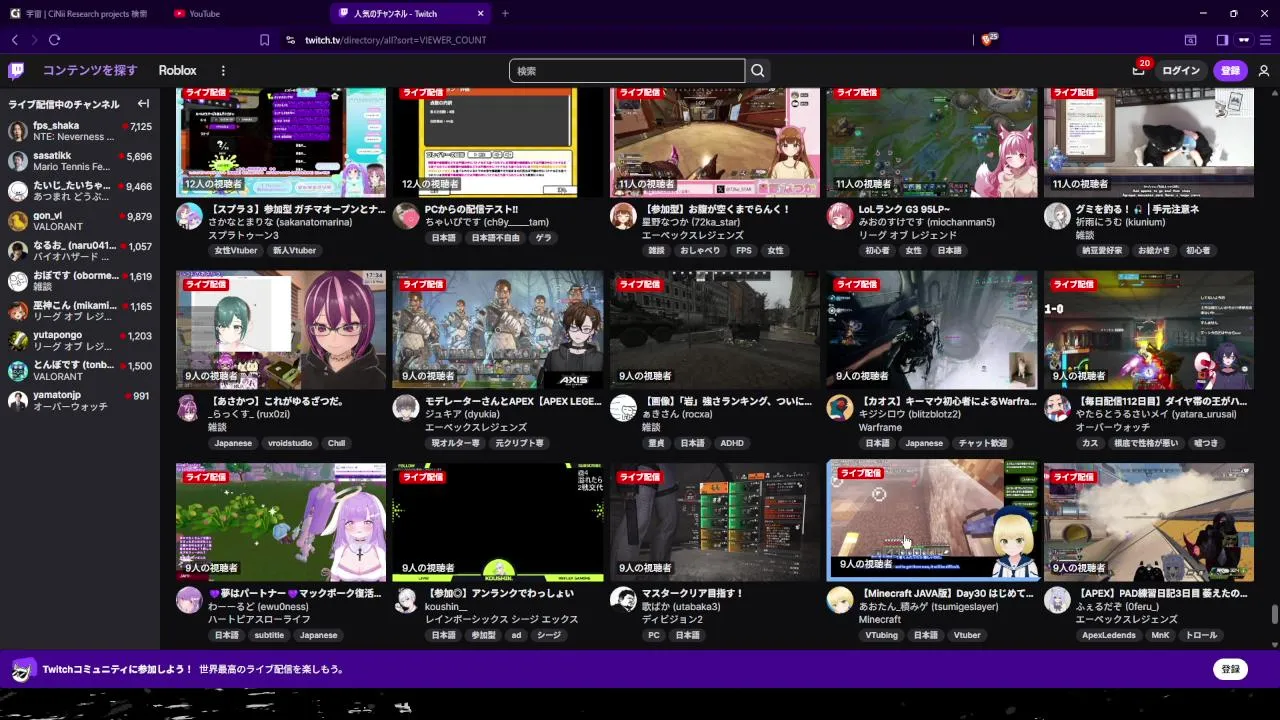1280x720 pixels.
Task: Click the ADHD tag
Action: coord(732,443)
